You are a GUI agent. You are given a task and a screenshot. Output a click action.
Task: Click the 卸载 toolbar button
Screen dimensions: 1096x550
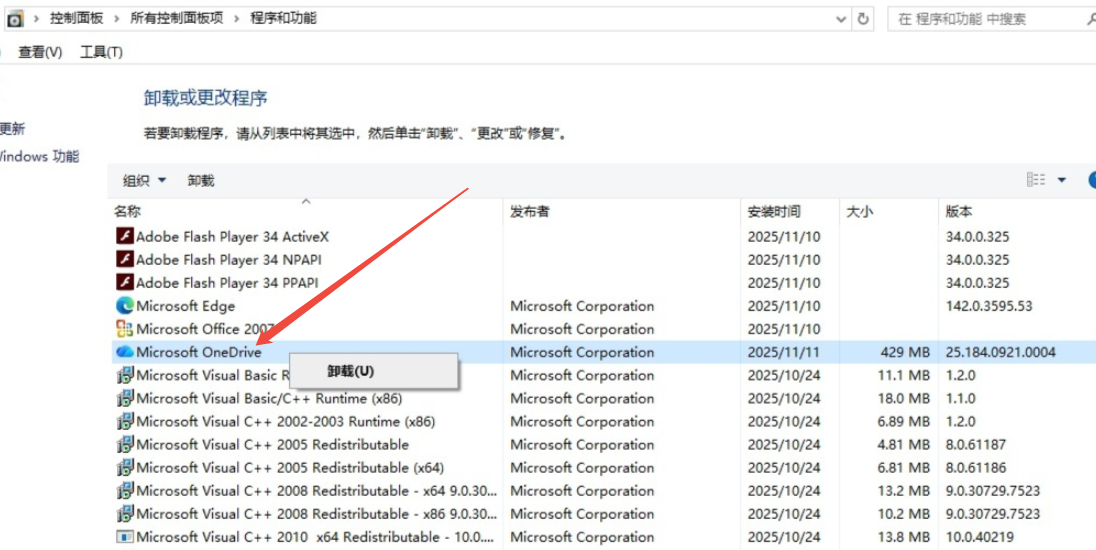[x=201, y=181]
